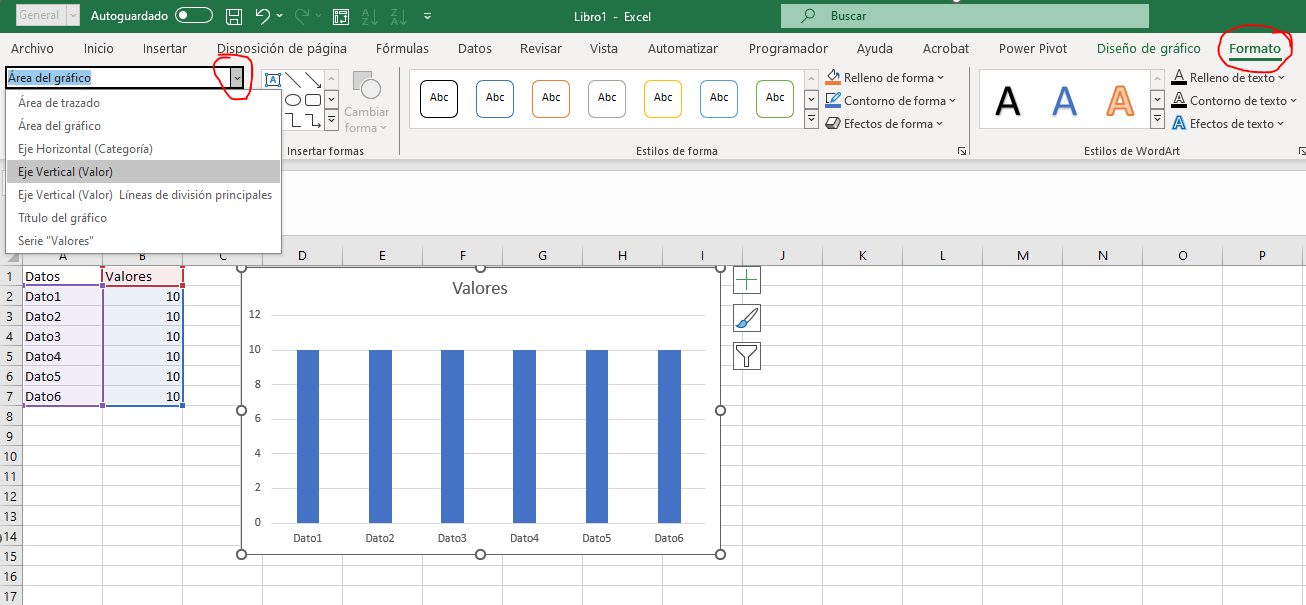Open the Insertar ribbon tab
Viewport: 1306px width, 605px height.
tap(165, 48)
